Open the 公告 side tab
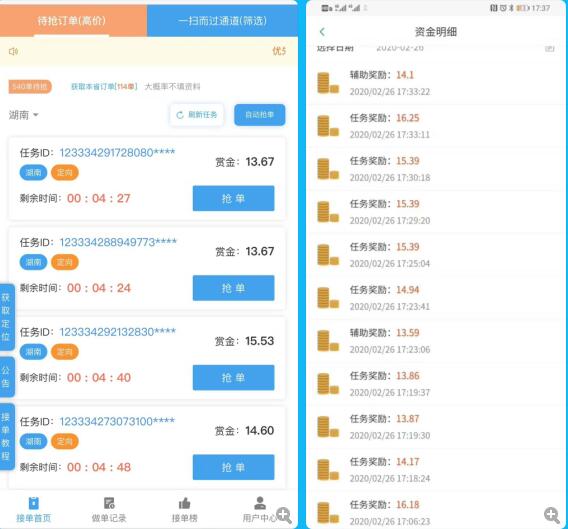568x529 pixels. 6,377
